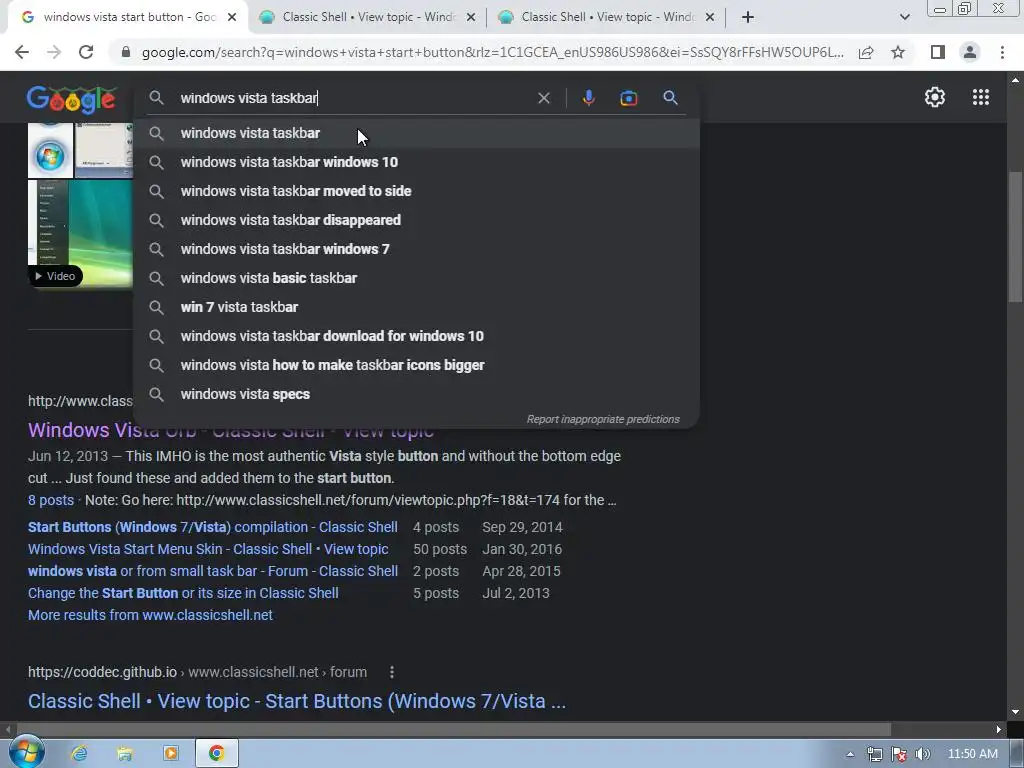This screenshot has height=768, width=1024.
Task: Close the 'windows vista start button' tab
Action: click(x=232, y=18)
